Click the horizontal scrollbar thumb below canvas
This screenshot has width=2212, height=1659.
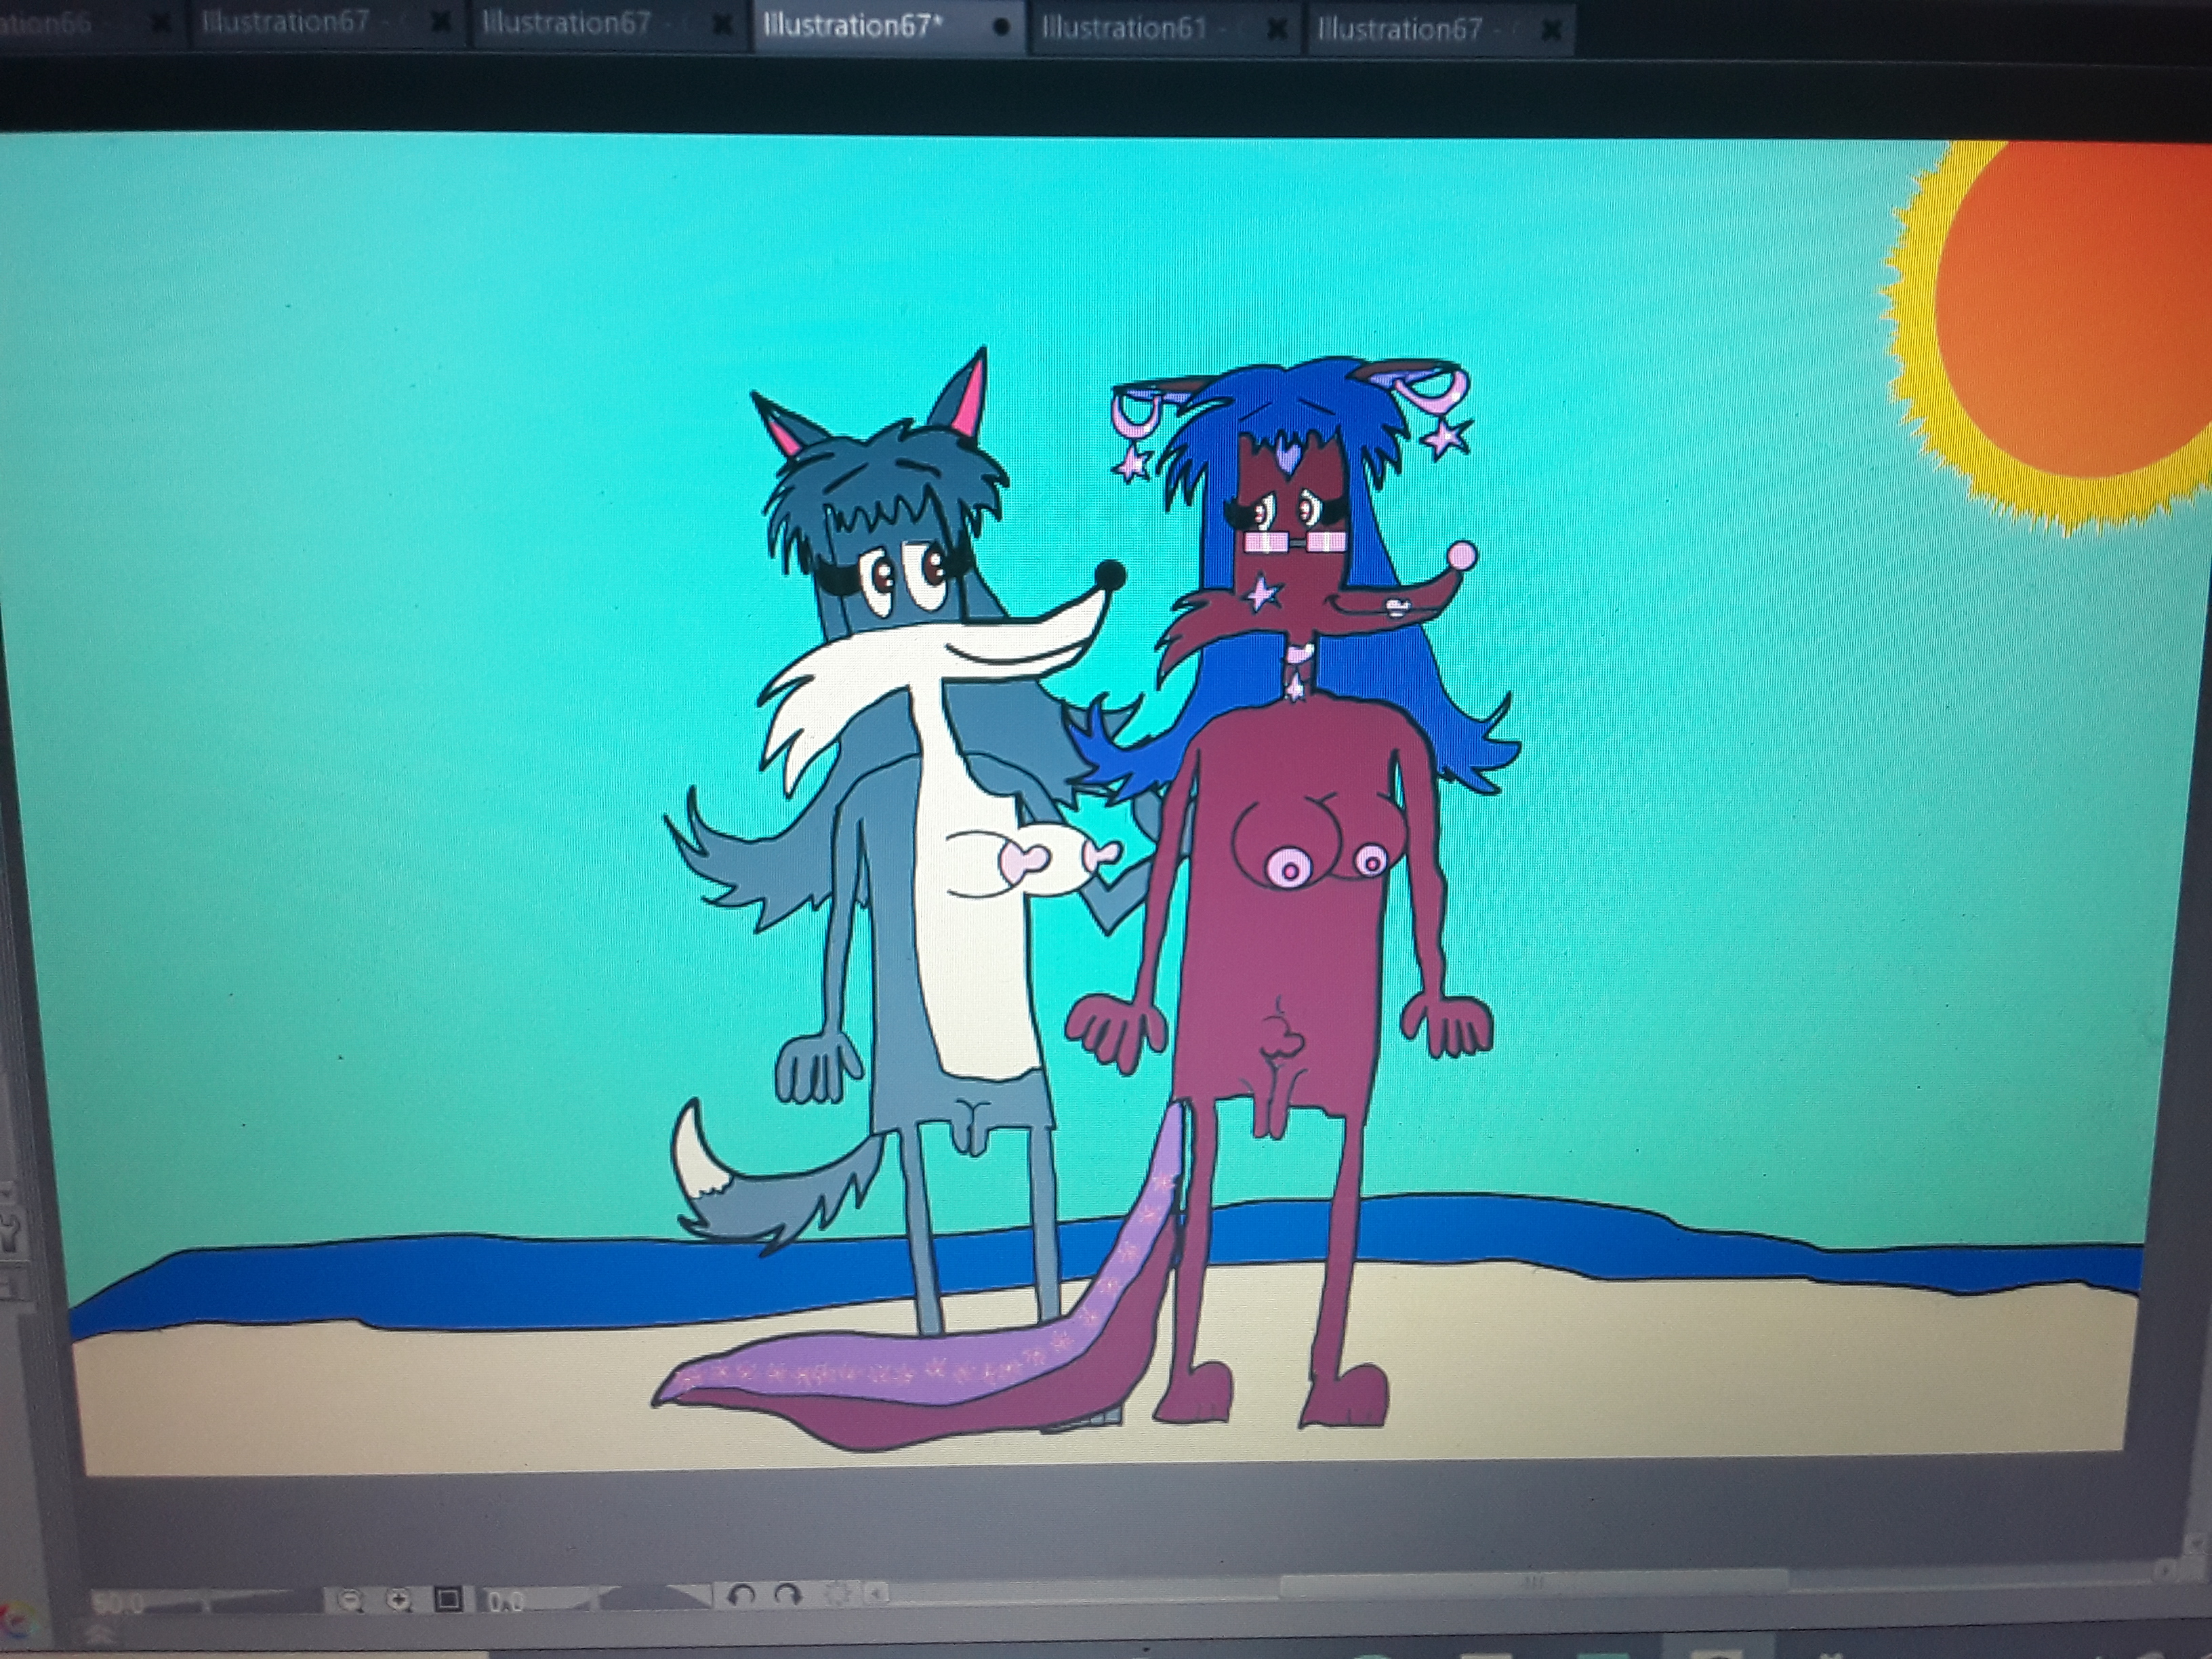1530,1583
